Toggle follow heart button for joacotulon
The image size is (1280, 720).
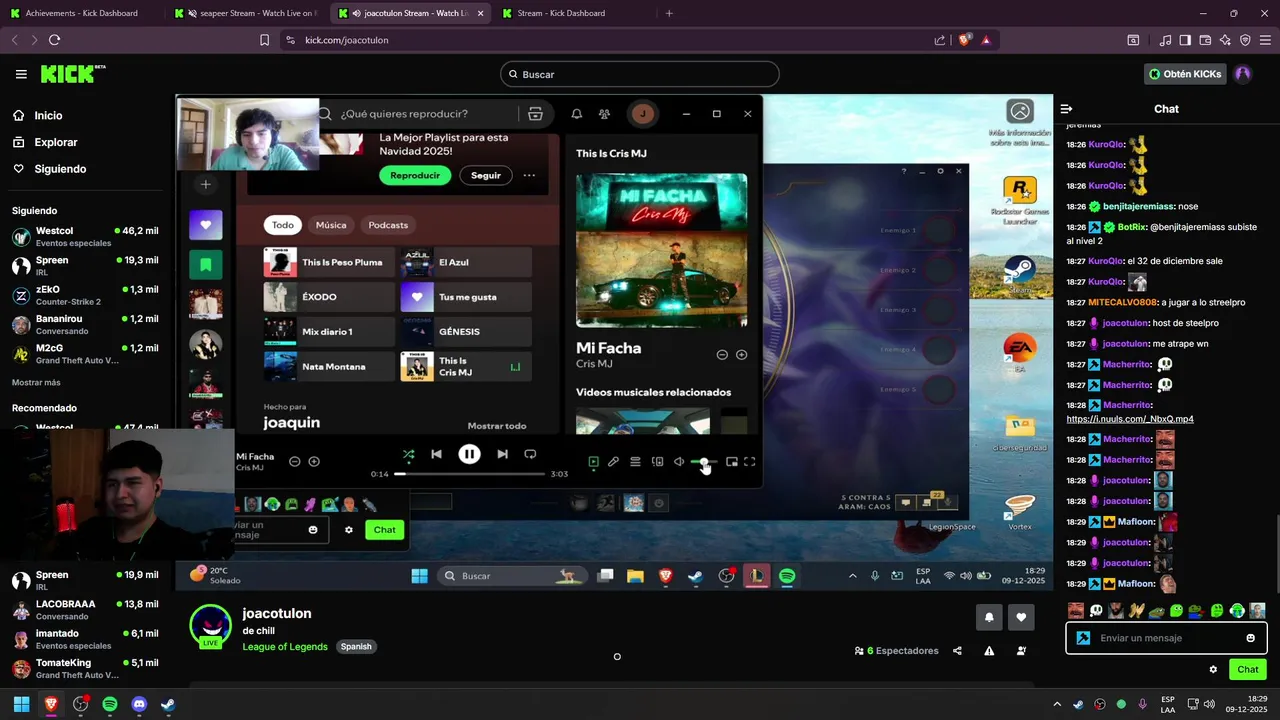coord(1021,618)
